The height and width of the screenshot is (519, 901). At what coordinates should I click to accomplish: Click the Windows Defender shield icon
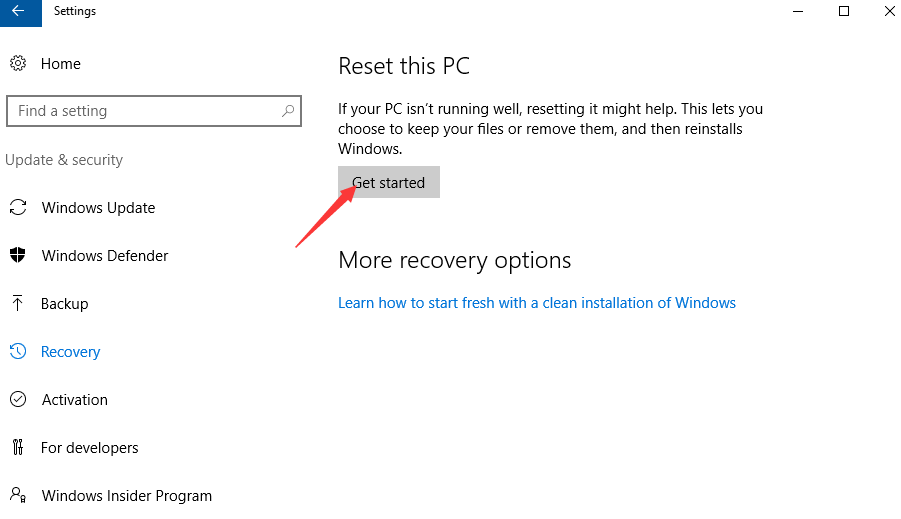18,255
